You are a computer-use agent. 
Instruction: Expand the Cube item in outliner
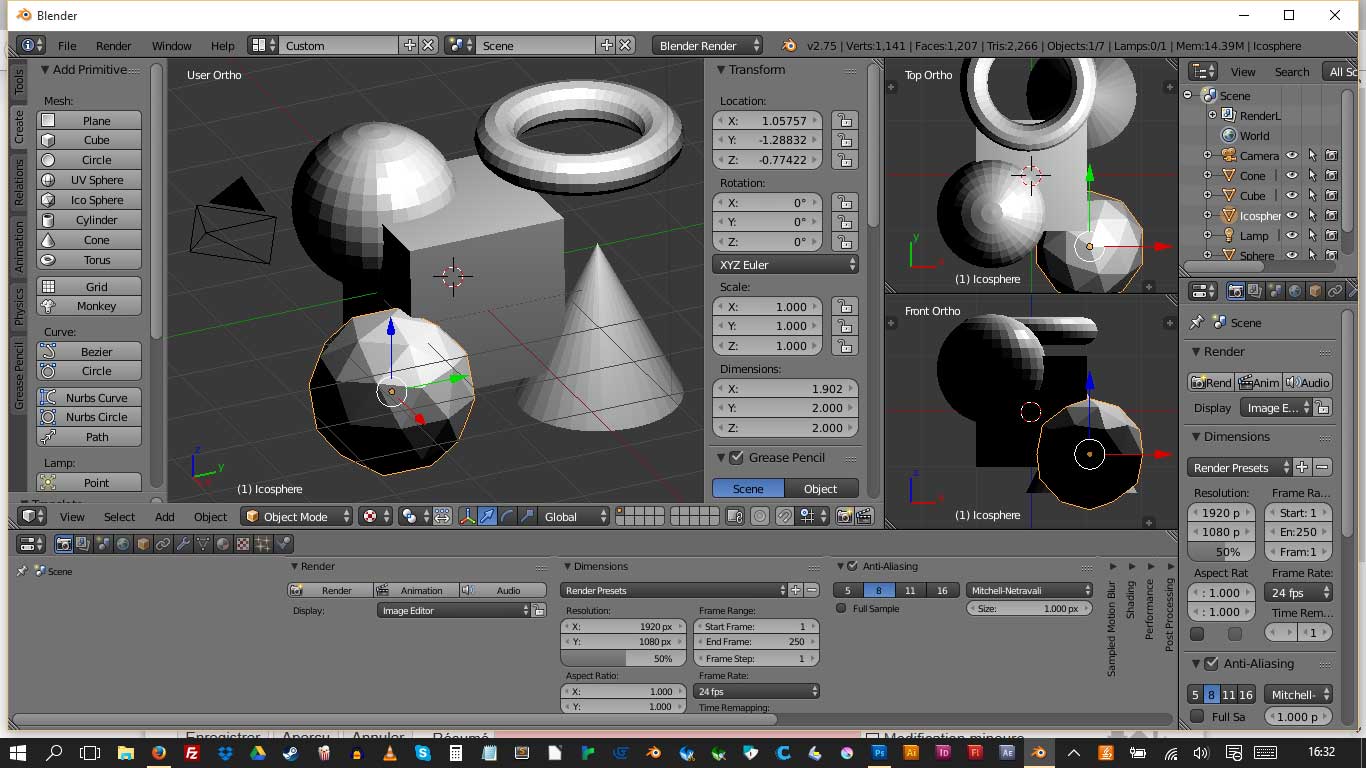click(1207, 195)
